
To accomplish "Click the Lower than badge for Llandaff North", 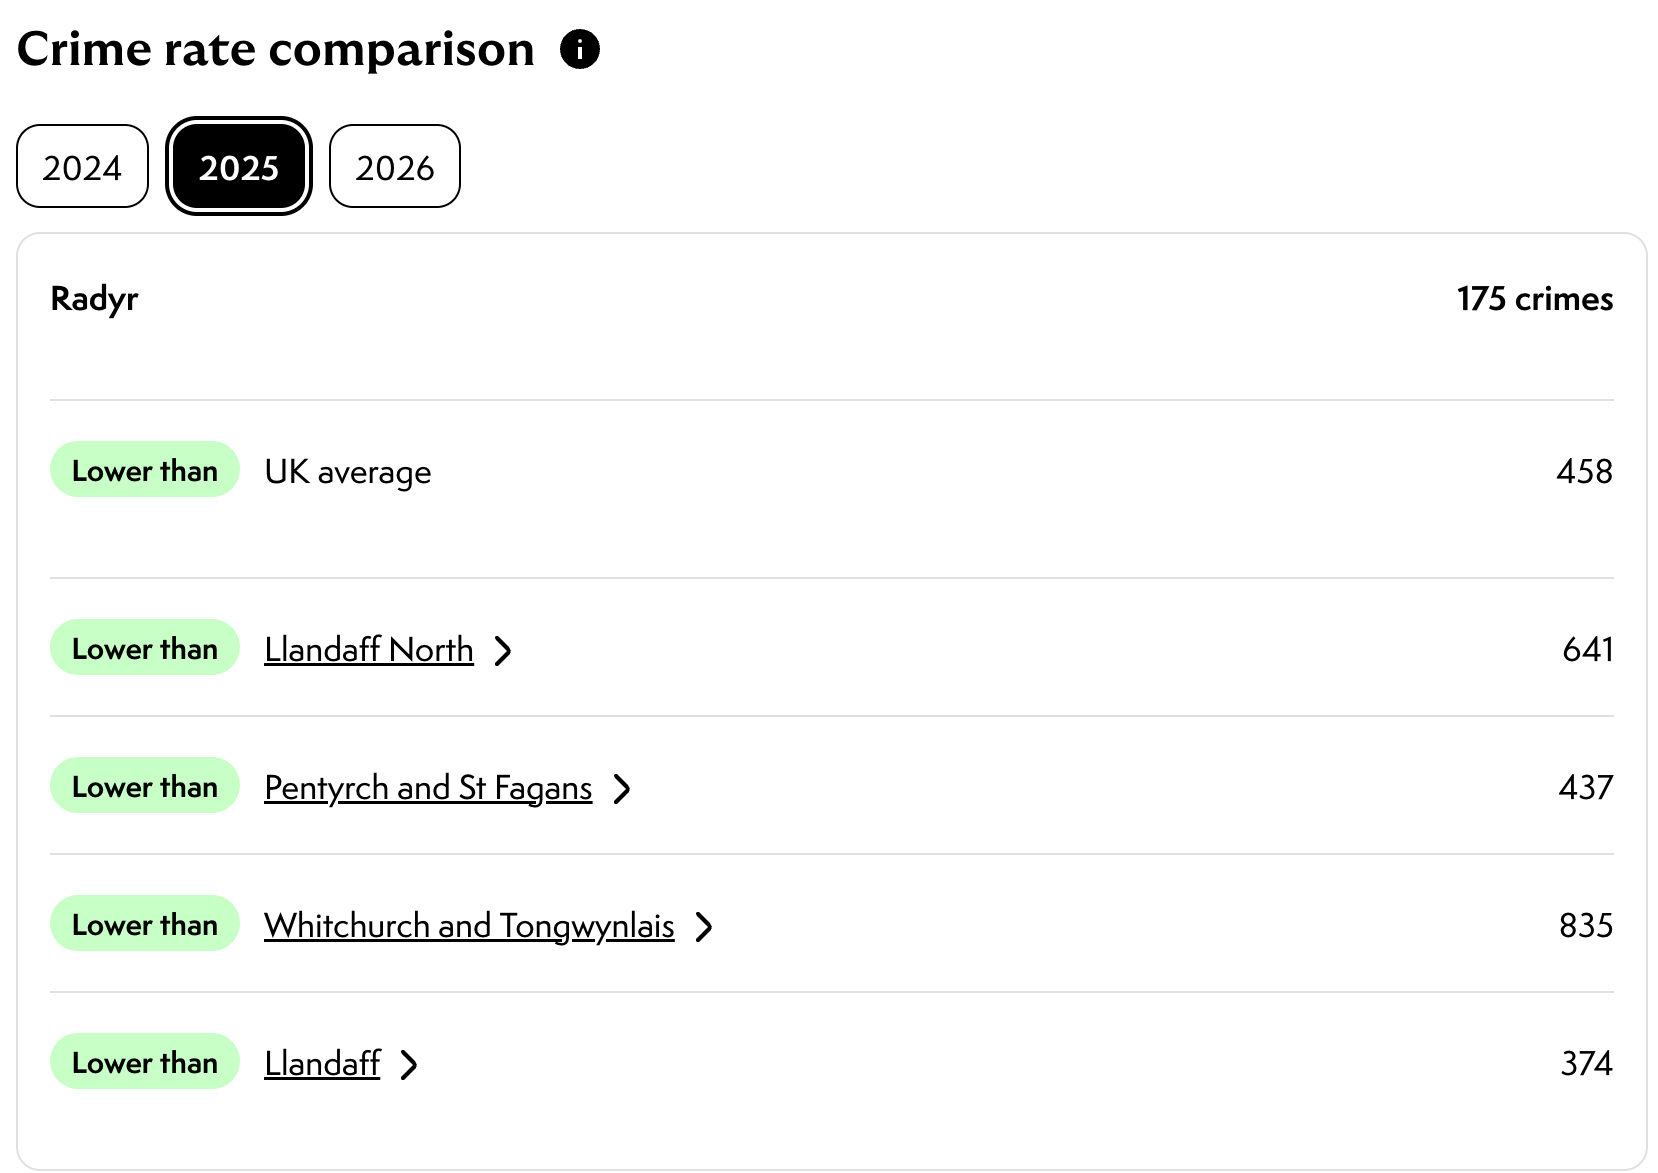I will (145, 648).
